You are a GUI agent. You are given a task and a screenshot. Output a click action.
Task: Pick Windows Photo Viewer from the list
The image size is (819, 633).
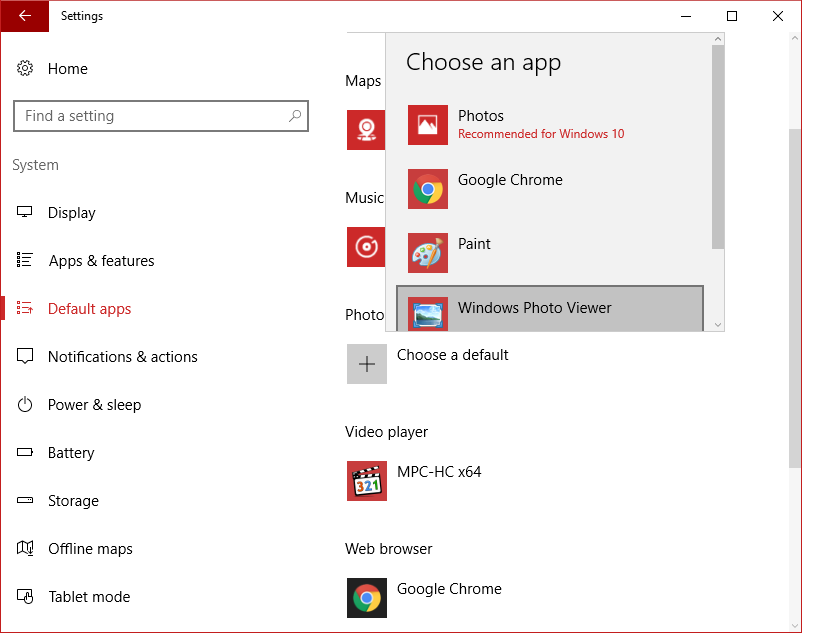549,308
